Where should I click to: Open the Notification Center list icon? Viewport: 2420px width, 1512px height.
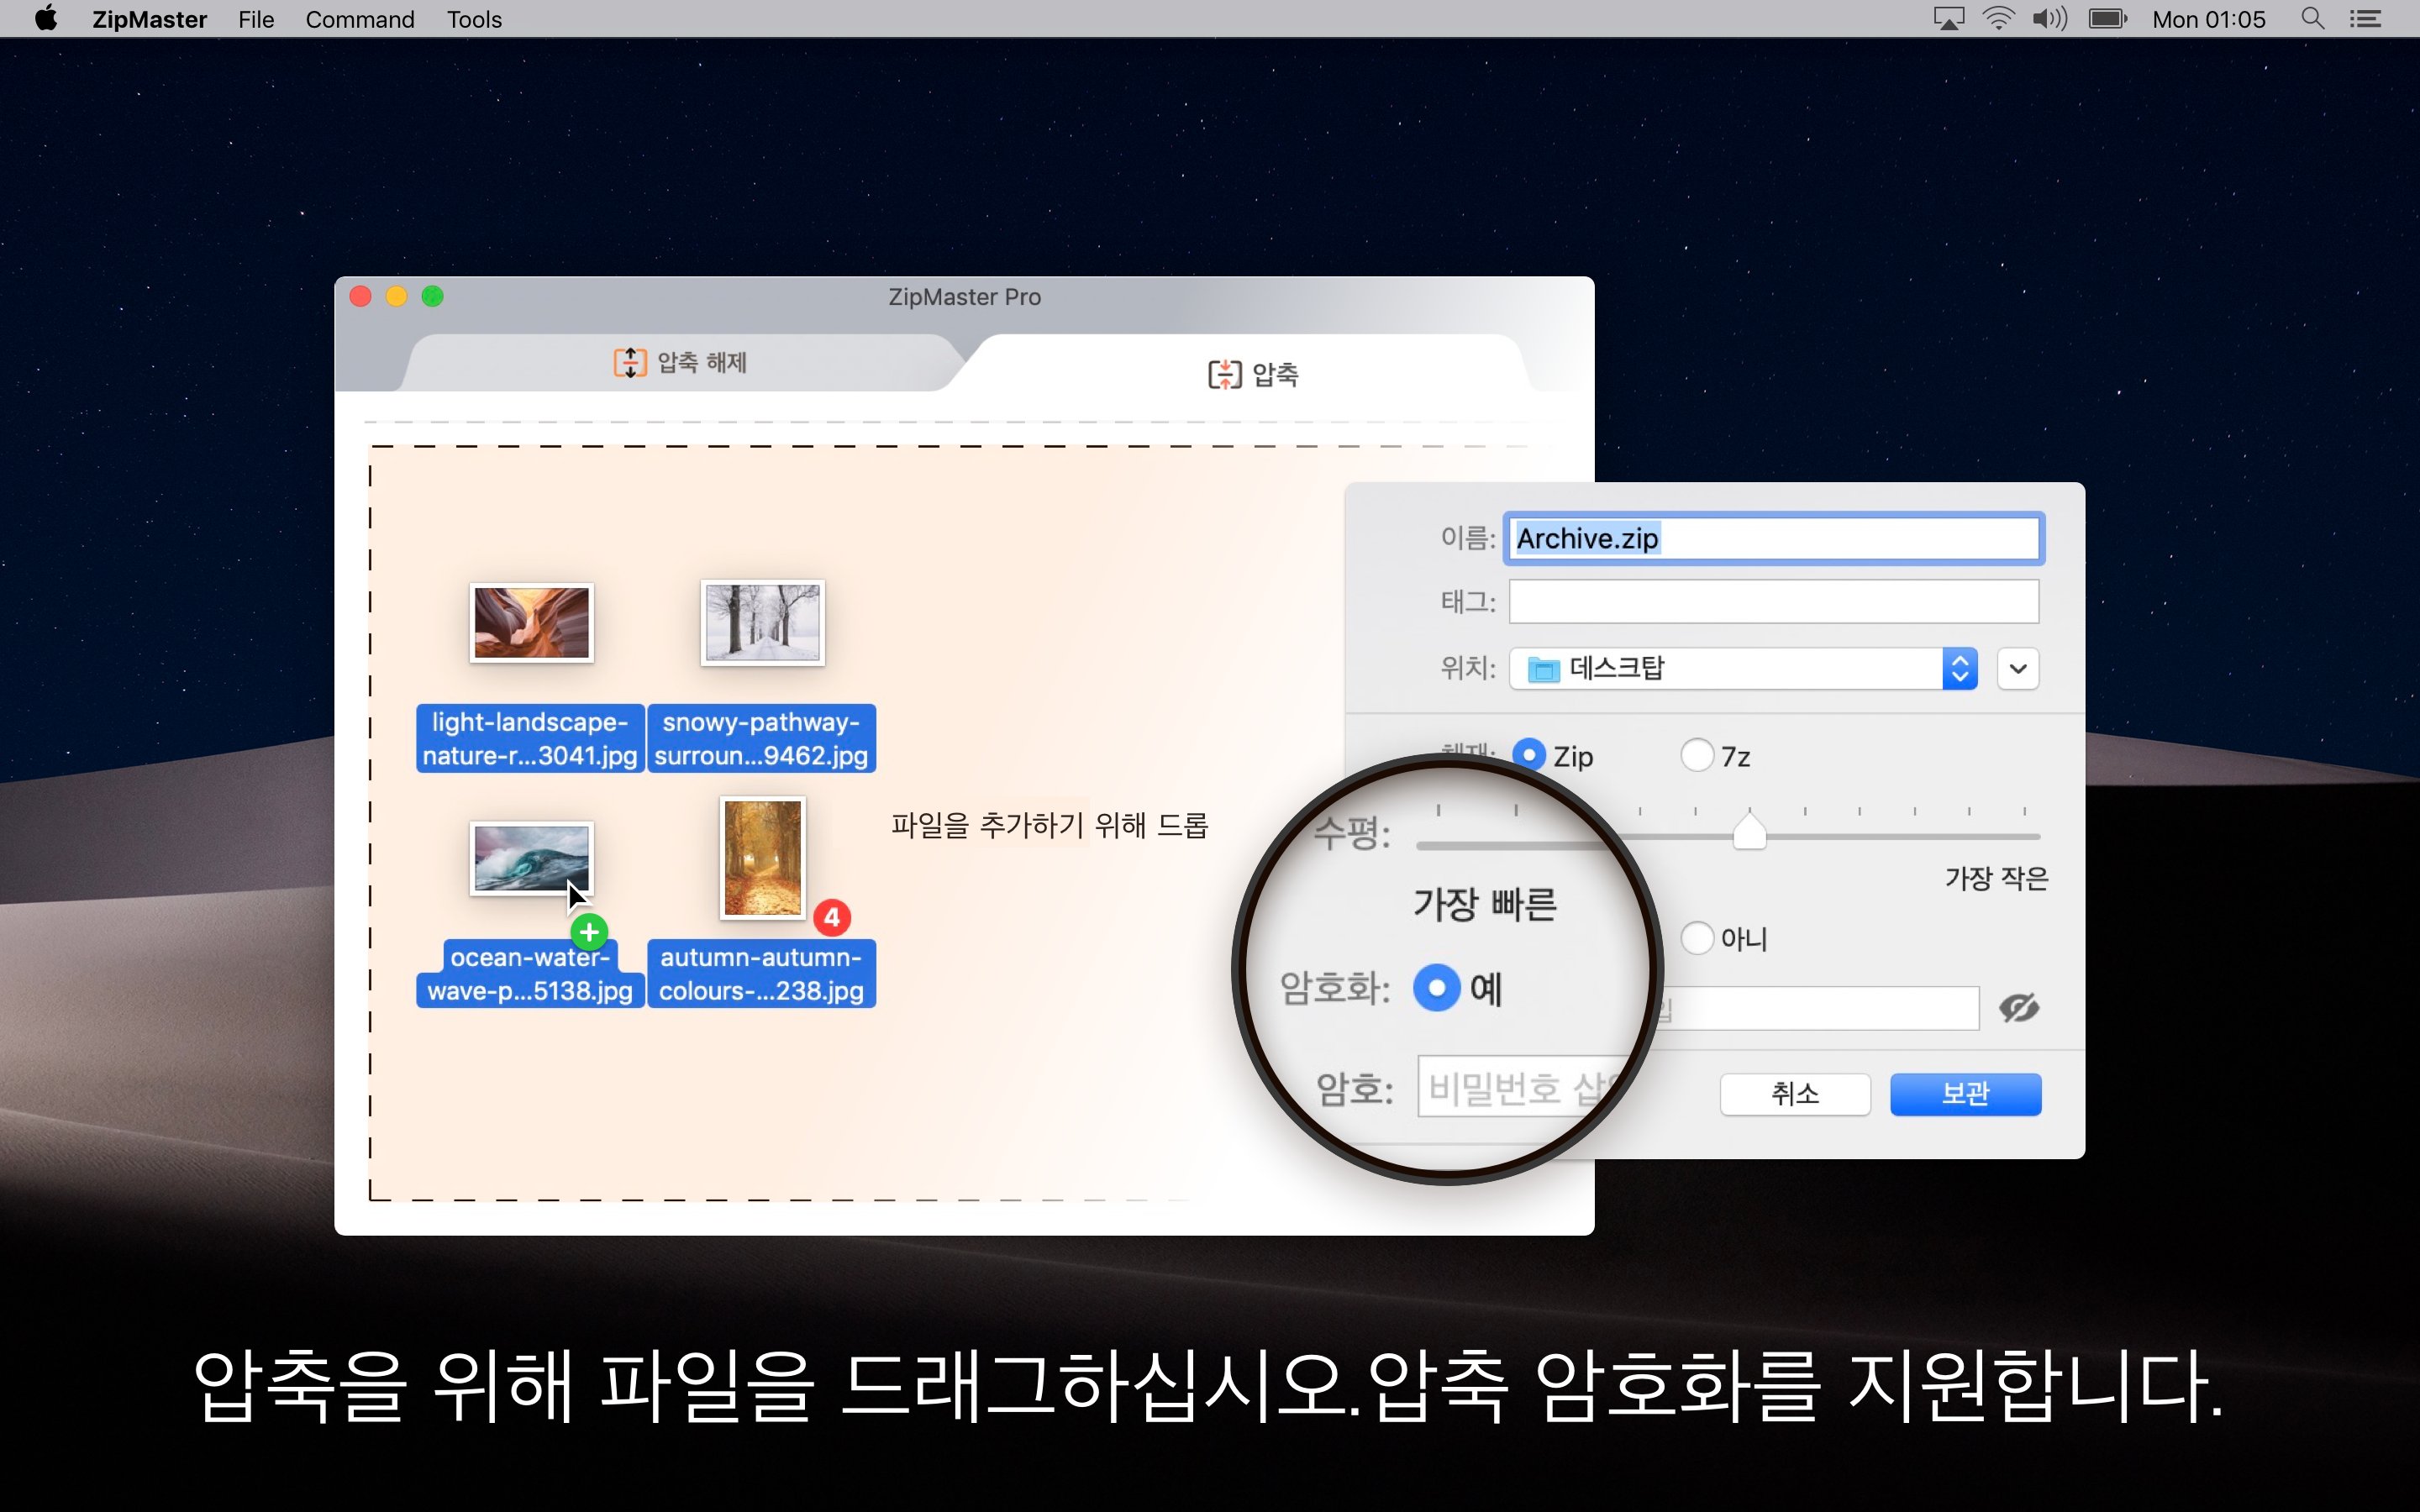click(x=2365, y=19)
